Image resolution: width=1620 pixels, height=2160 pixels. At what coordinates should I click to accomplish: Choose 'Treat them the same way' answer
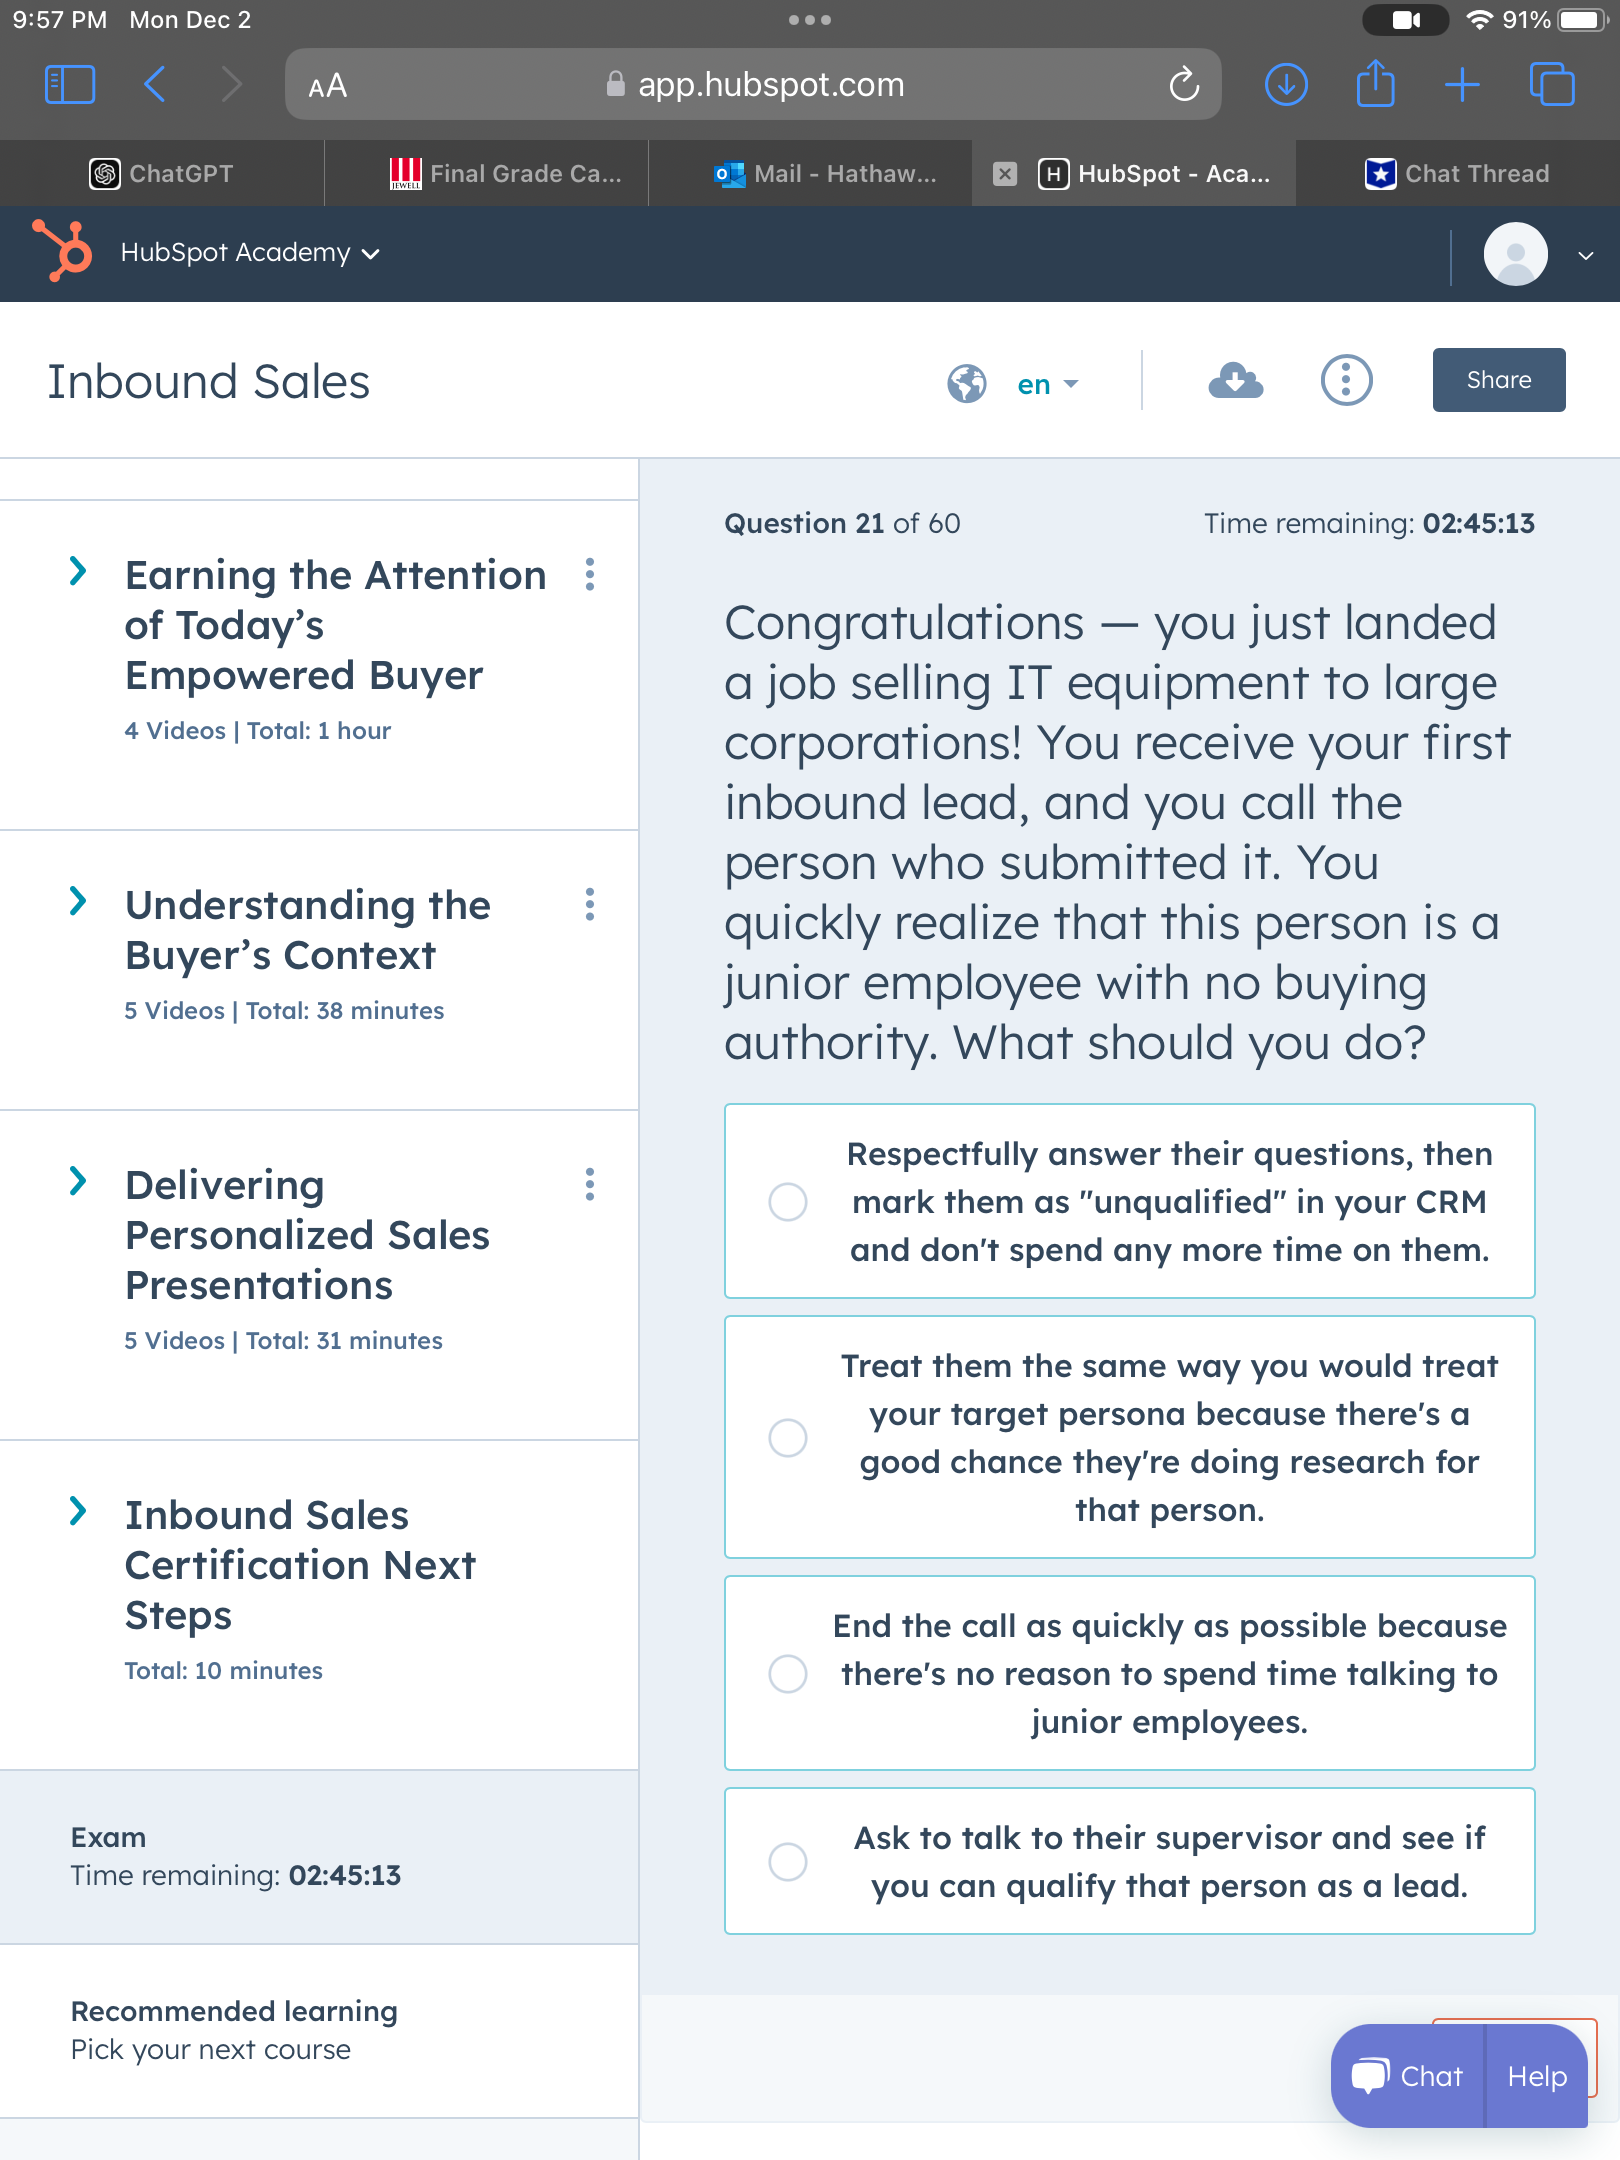788,1437
